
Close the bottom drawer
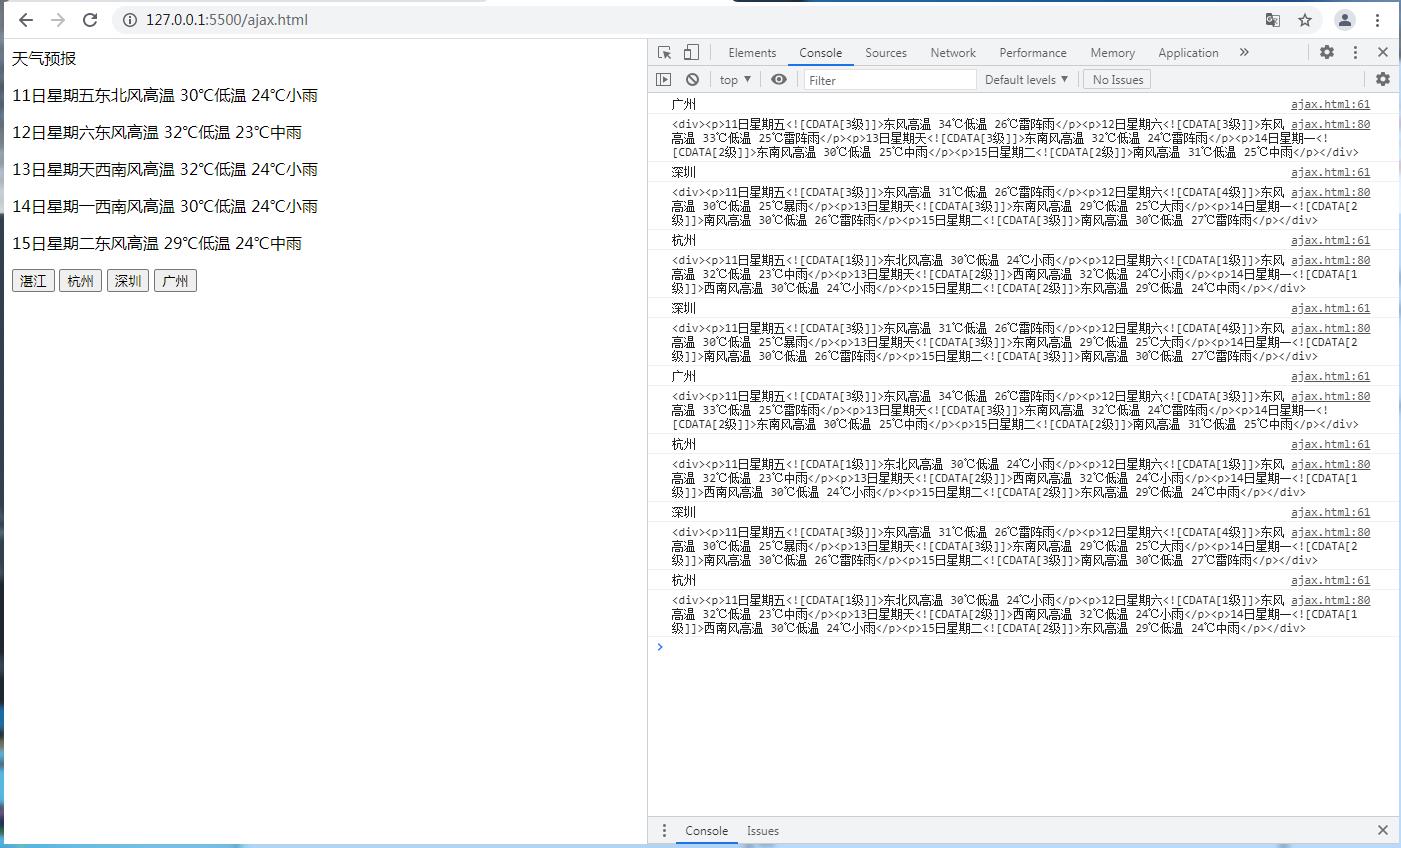[x=1383, y=831]
